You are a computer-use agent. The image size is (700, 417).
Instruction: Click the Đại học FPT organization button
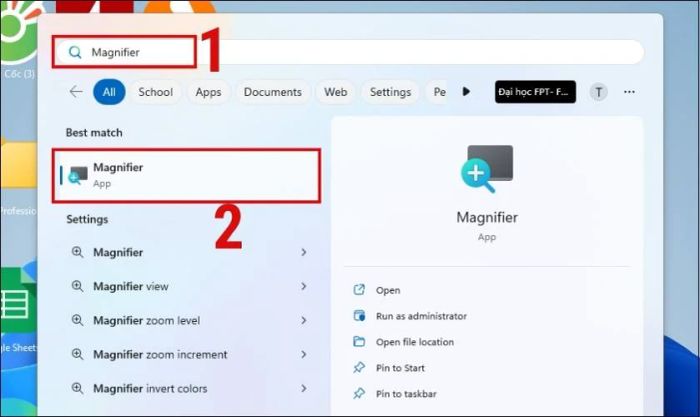pos(535,92)
